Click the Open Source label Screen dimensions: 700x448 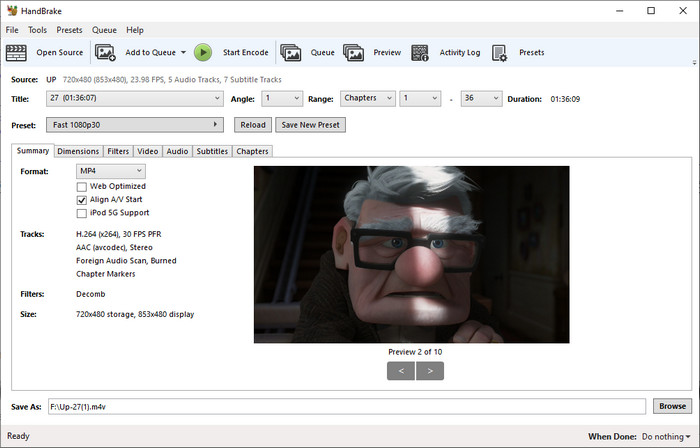tap(60, 53)
